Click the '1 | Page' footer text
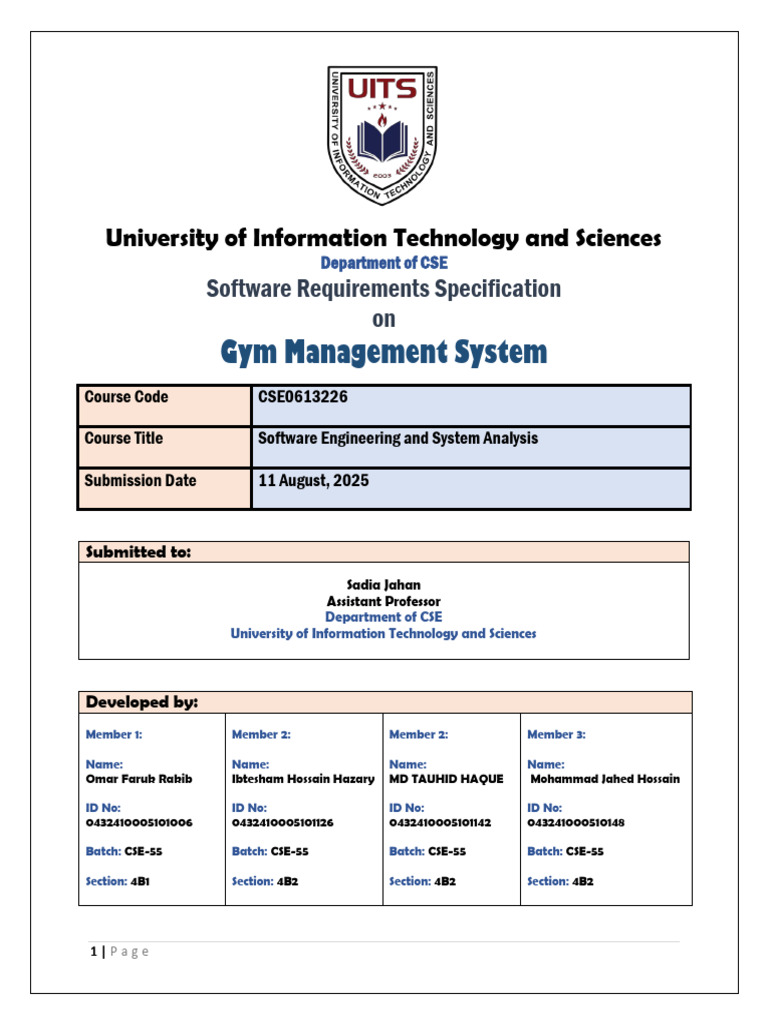This screenshot has height=1024, width=768. click(120, 952)
